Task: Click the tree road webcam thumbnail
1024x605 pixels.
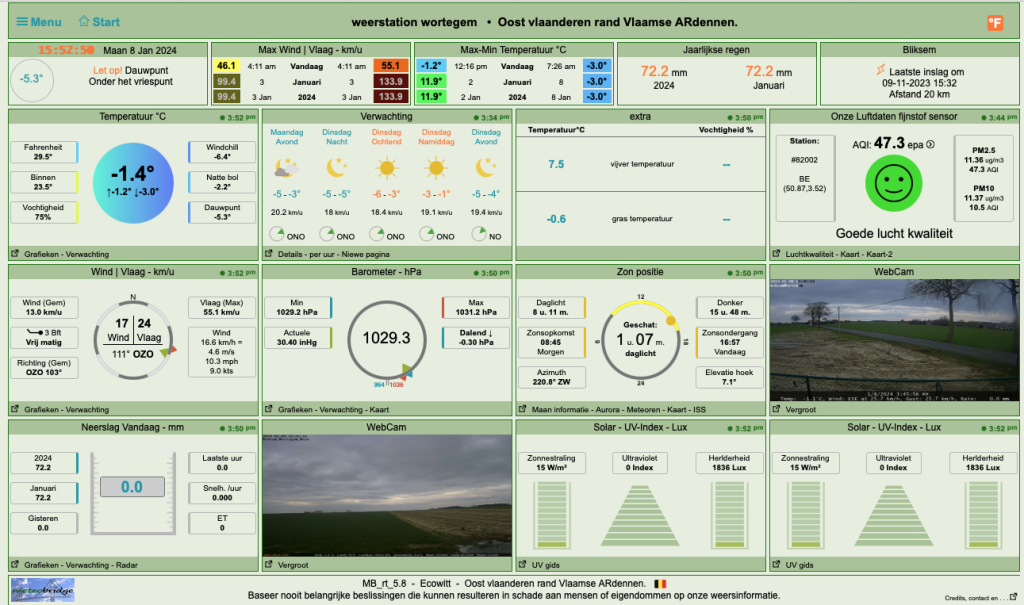Action: click(x=894, y=340)
